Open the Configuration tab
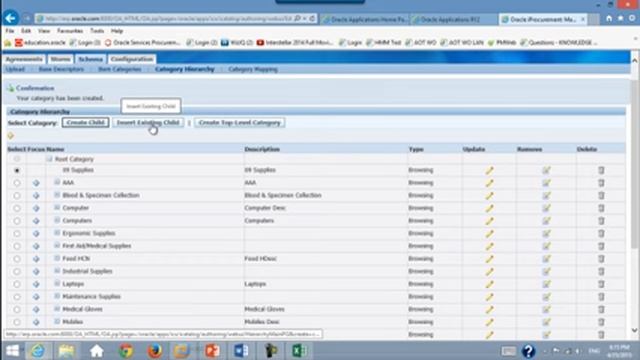640x360 pixels. point(132,59)
